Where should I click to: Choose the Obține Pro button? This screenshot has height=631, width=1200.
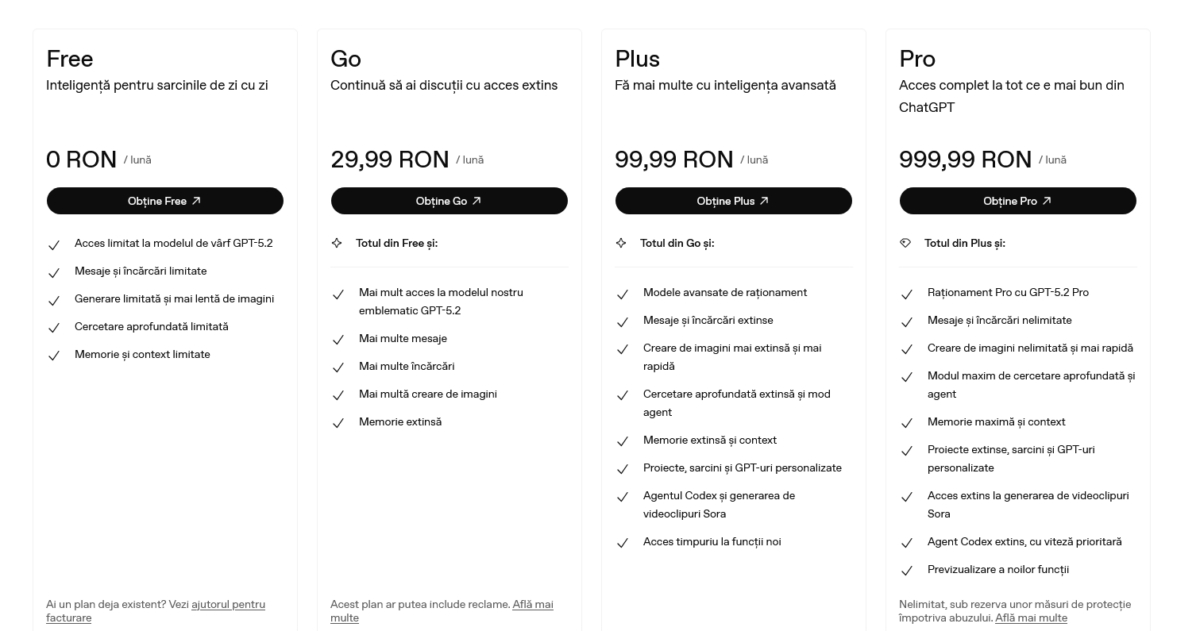(1017, 201)
